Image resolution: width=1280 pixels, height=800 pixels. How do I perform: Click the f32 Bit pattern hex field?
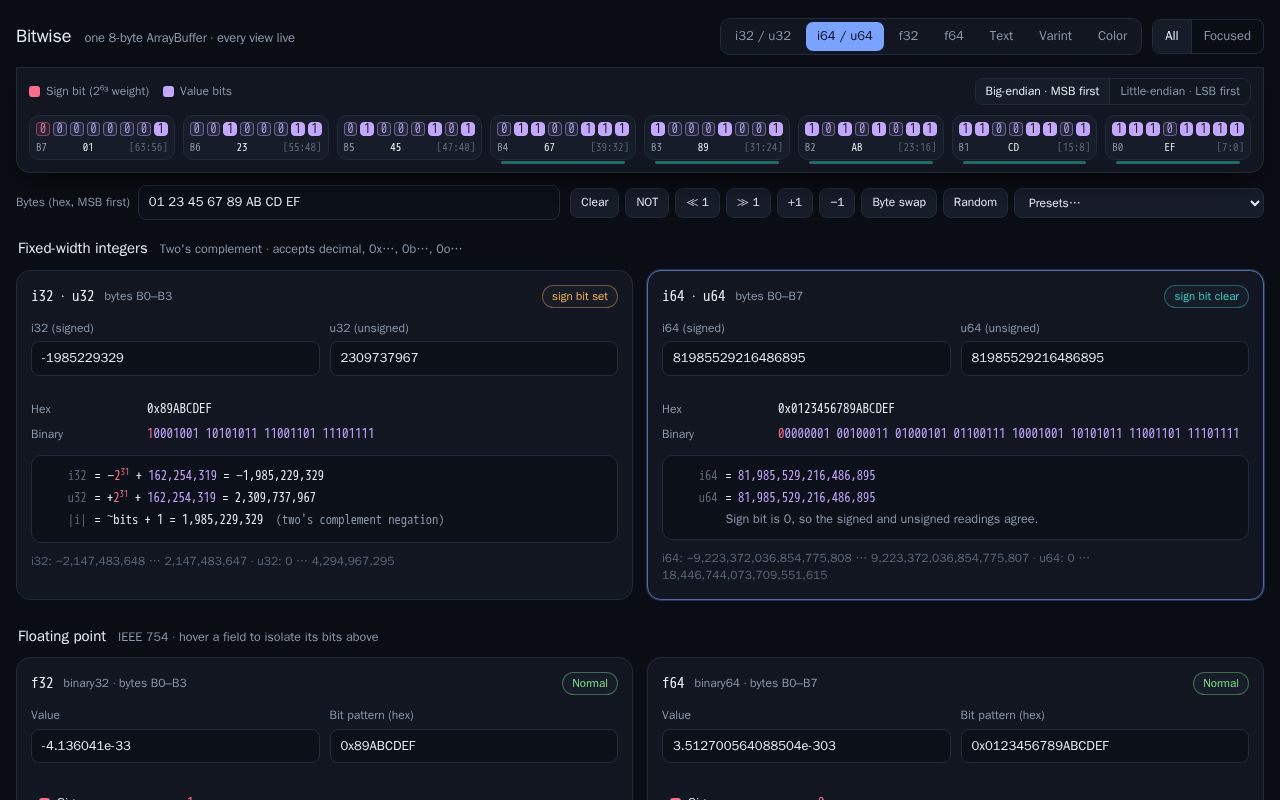[x=474, y=746]
